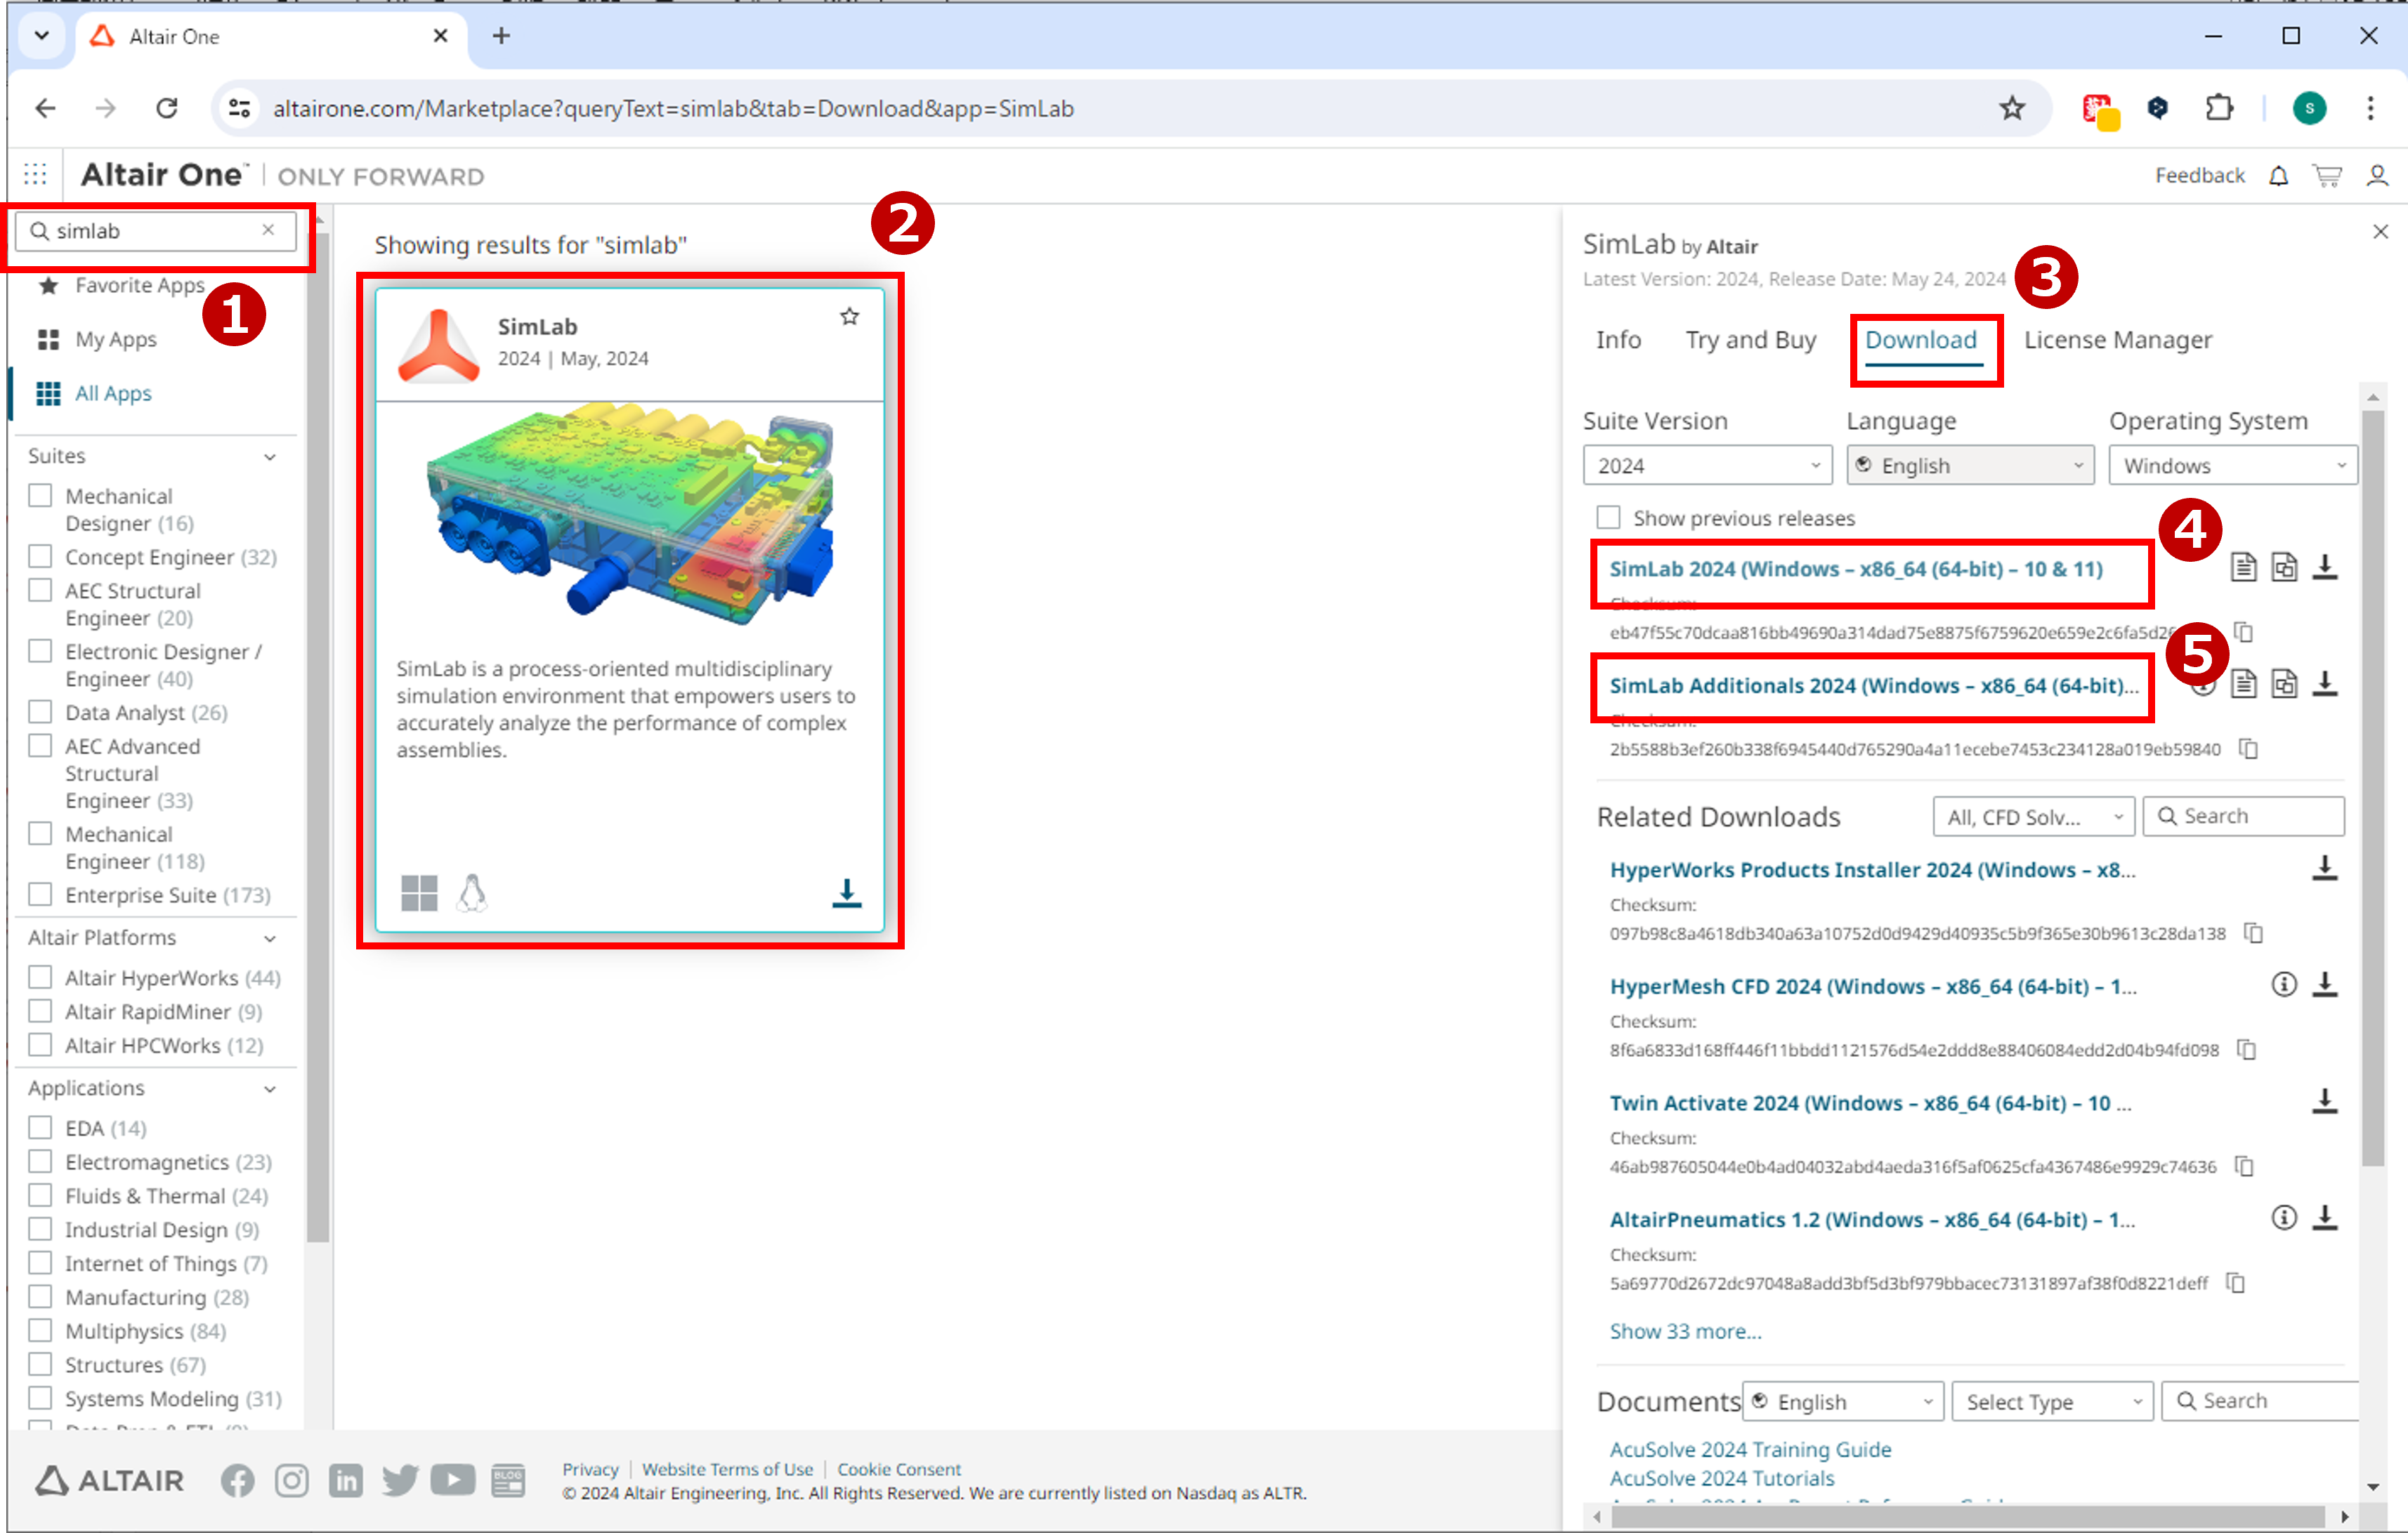Click Show 33 more related downloads
The height and width of the screenshot is (1533, 2408).
coord(1685,1331)
